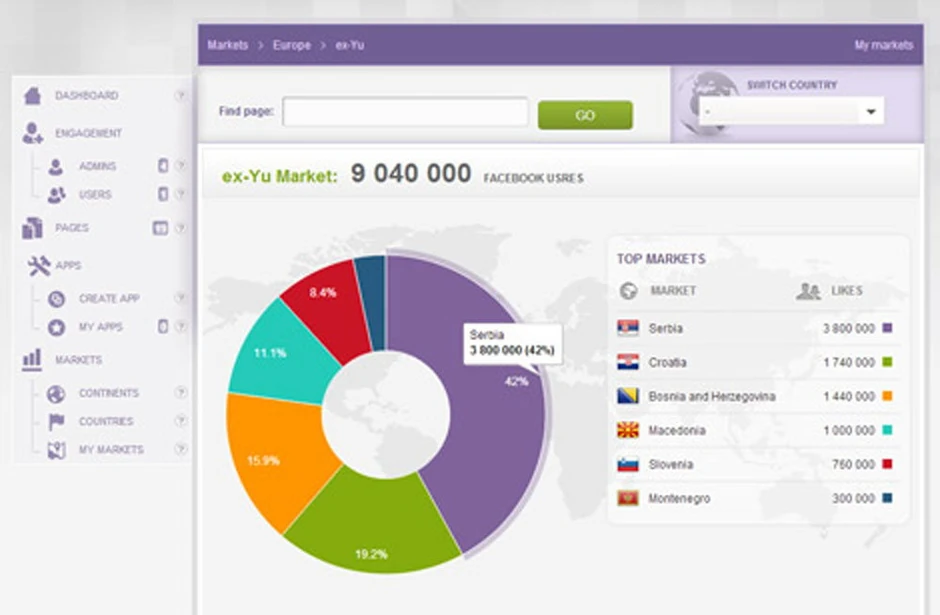Image resolution: width=940 pixels, height=615 pixels.
Task: Click the Europe breadcrumb link
Action: point(292,46)
